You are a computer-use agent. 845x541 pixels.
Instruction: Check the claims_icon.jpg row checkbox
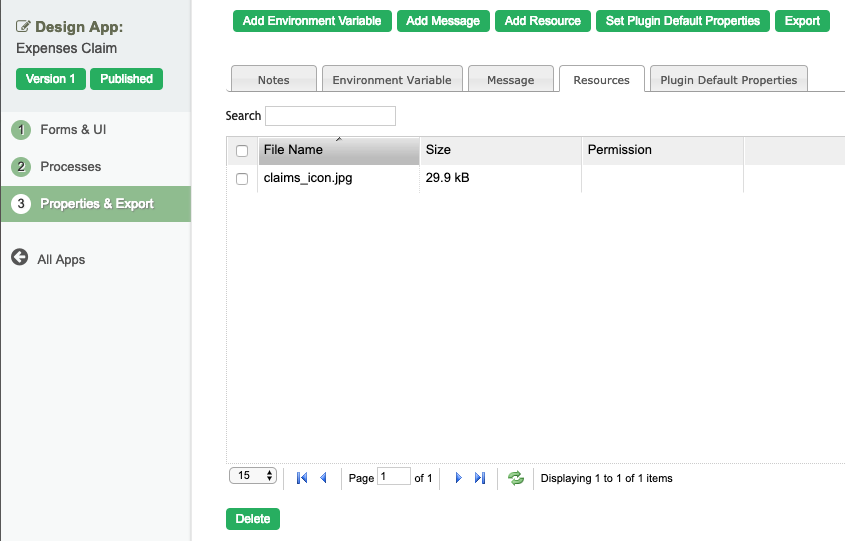(x=241, y=179)
